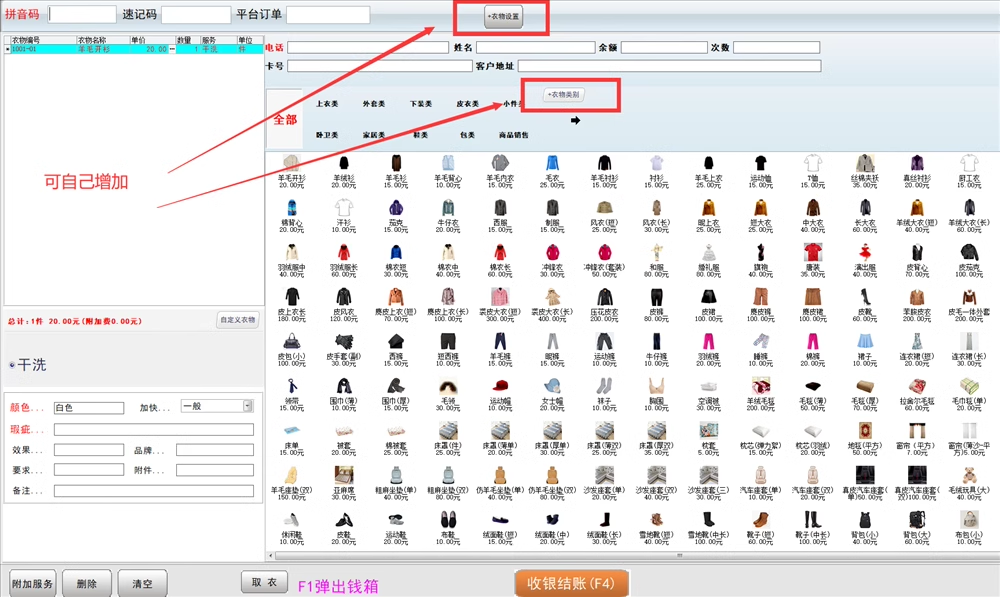Open 自定义衣物 custom garment button
Viewport: 1000px width, 597px height.
coord(238,320)
